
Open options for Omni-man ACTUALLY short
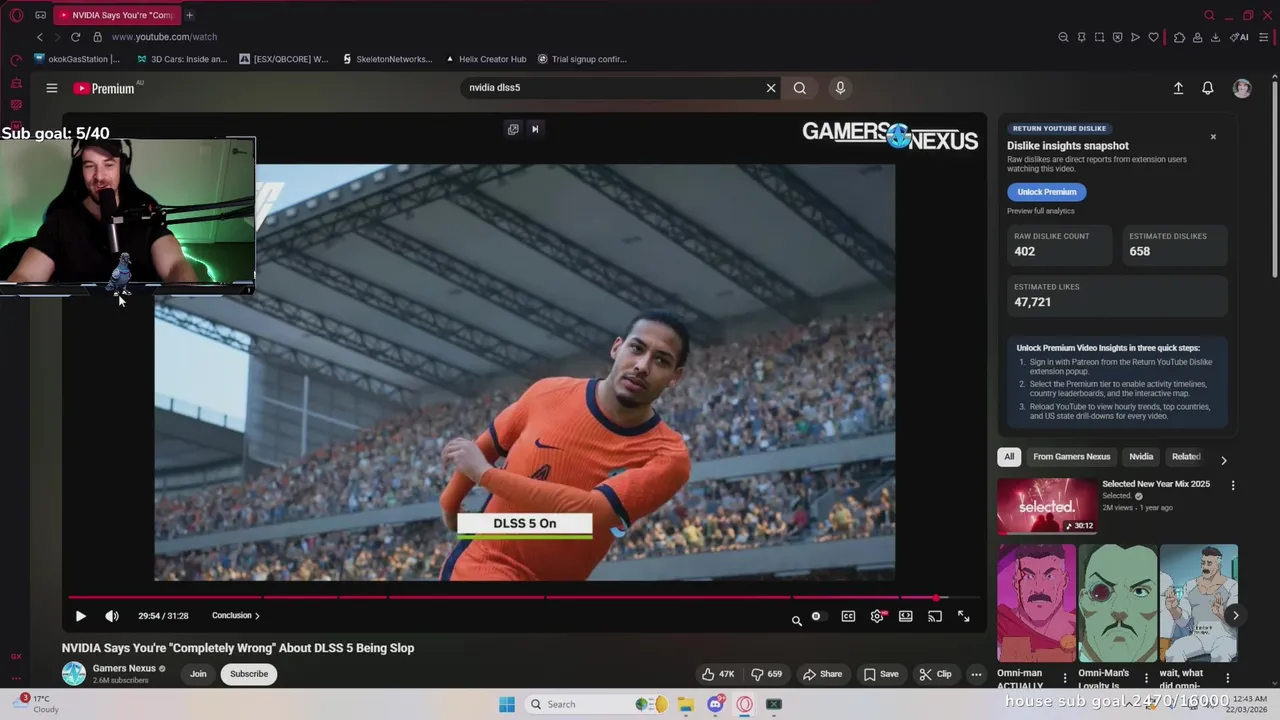coord(1064,678)
